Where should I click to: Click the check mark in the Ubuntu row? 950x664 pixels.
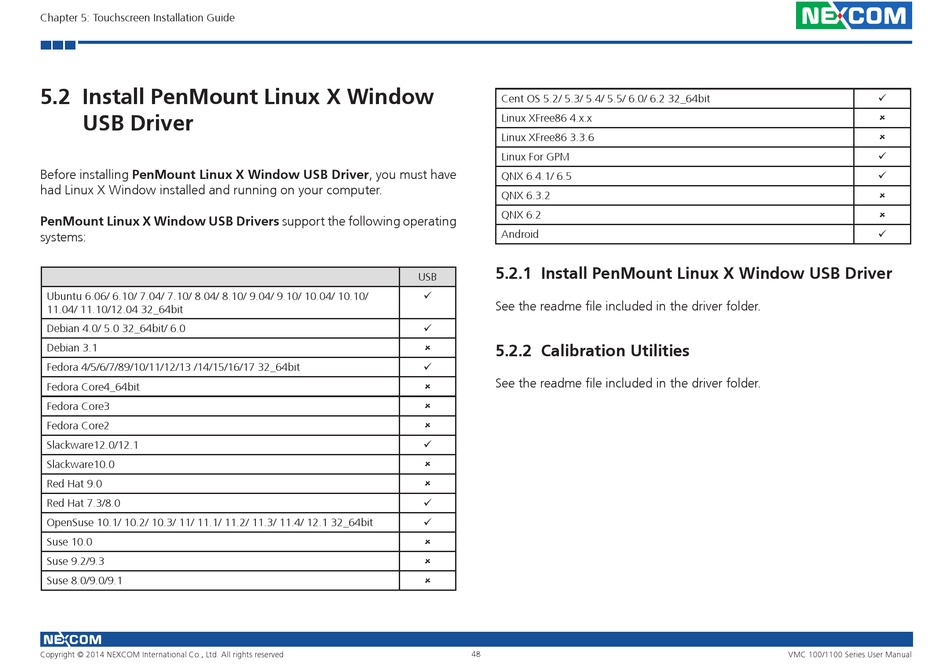pyautogui.click(x=427, y=296)
